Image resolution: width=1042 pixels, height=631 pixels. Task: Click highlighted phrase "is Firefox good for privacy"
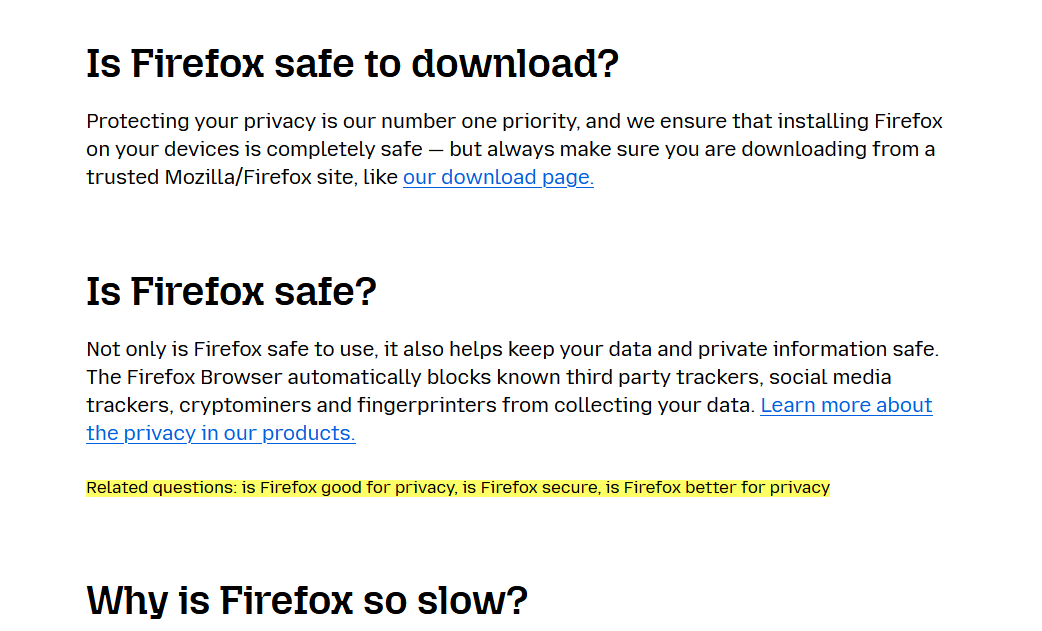click(x=348, y=488)
